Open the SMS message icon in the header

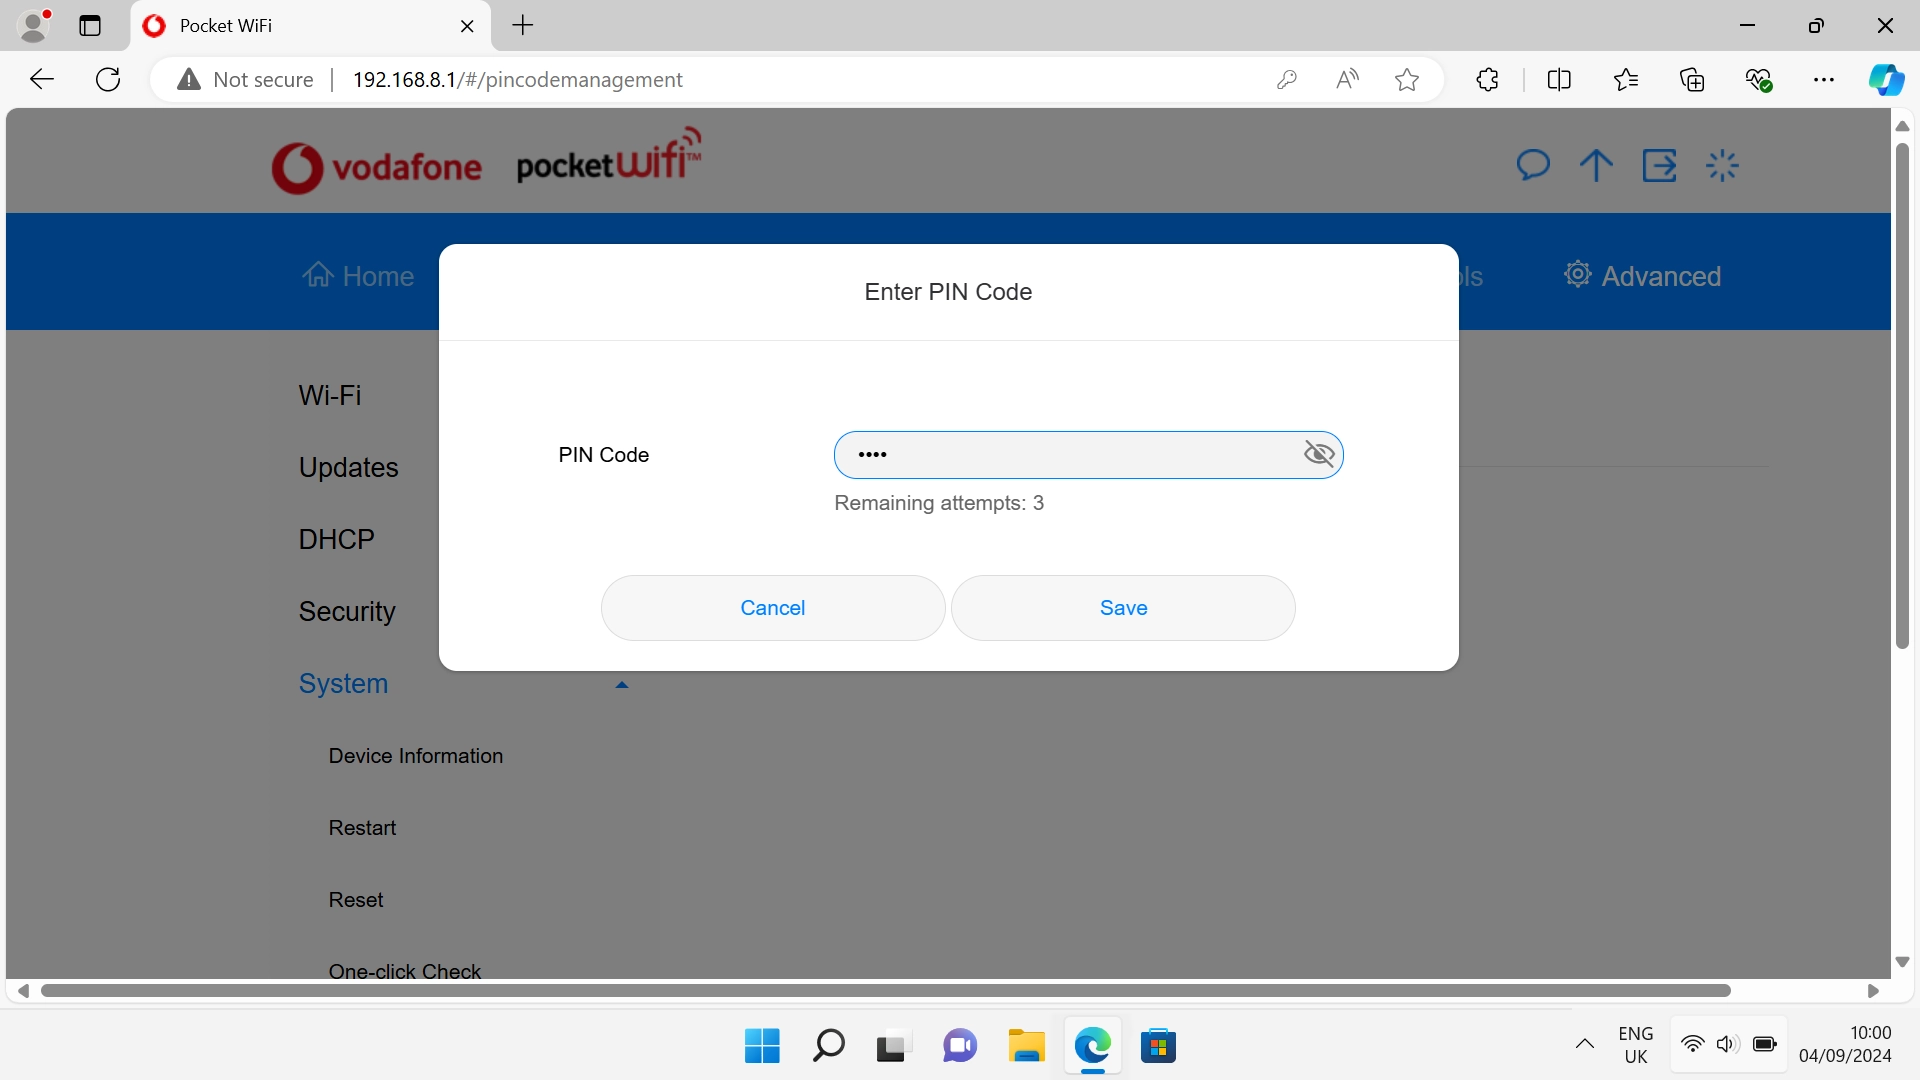1533,165
